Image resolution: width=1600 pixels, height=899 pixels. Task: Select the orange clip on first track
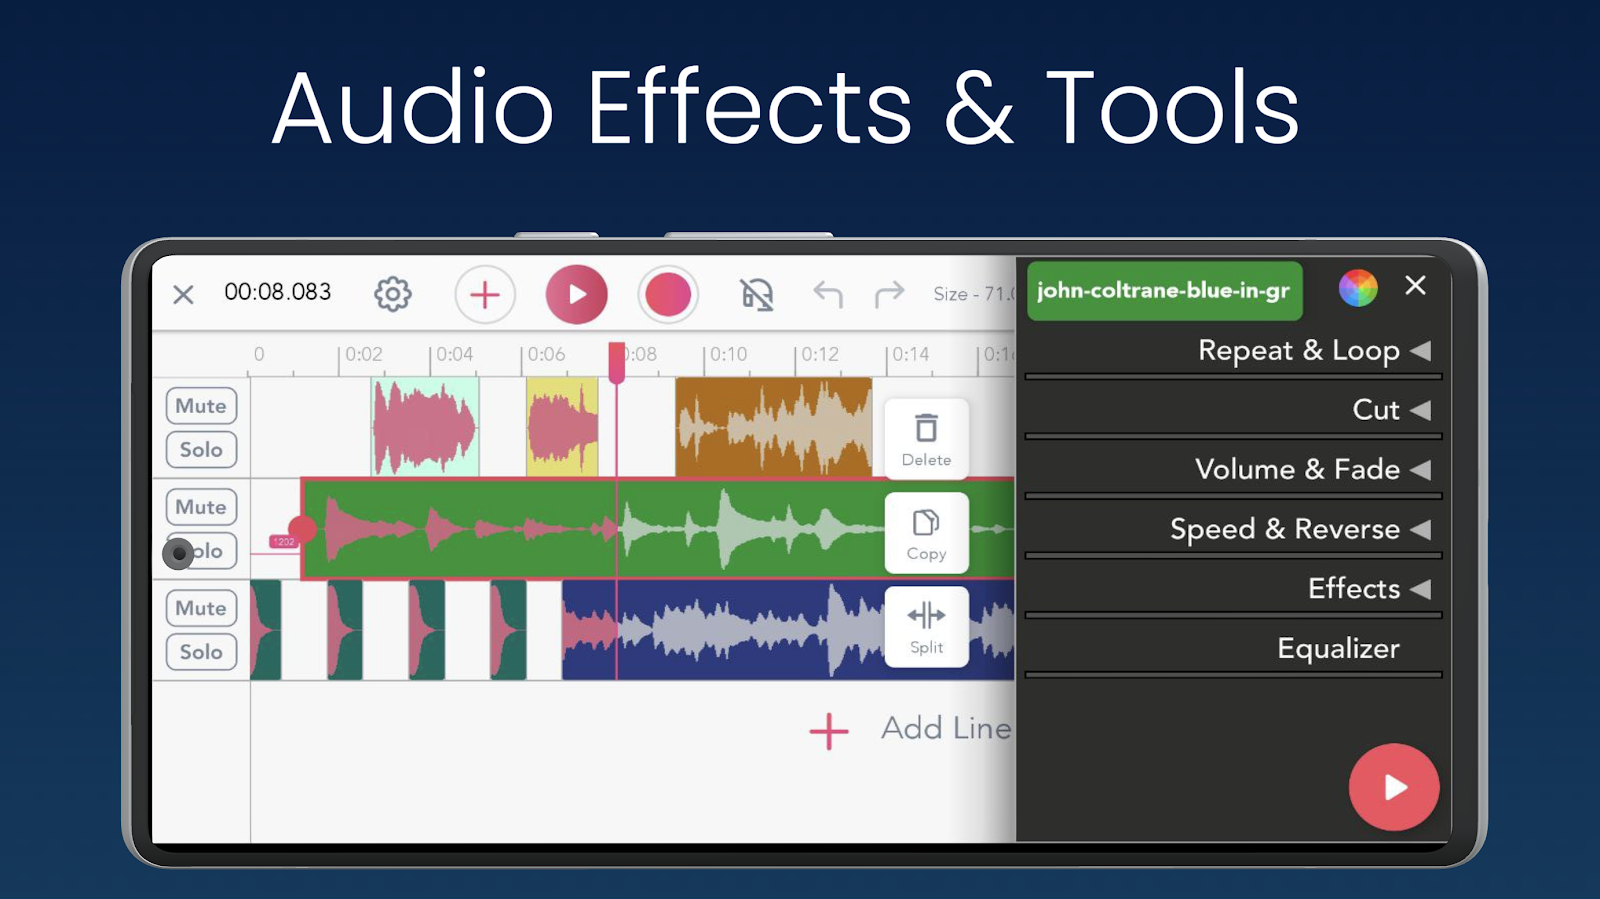(774, 427)
